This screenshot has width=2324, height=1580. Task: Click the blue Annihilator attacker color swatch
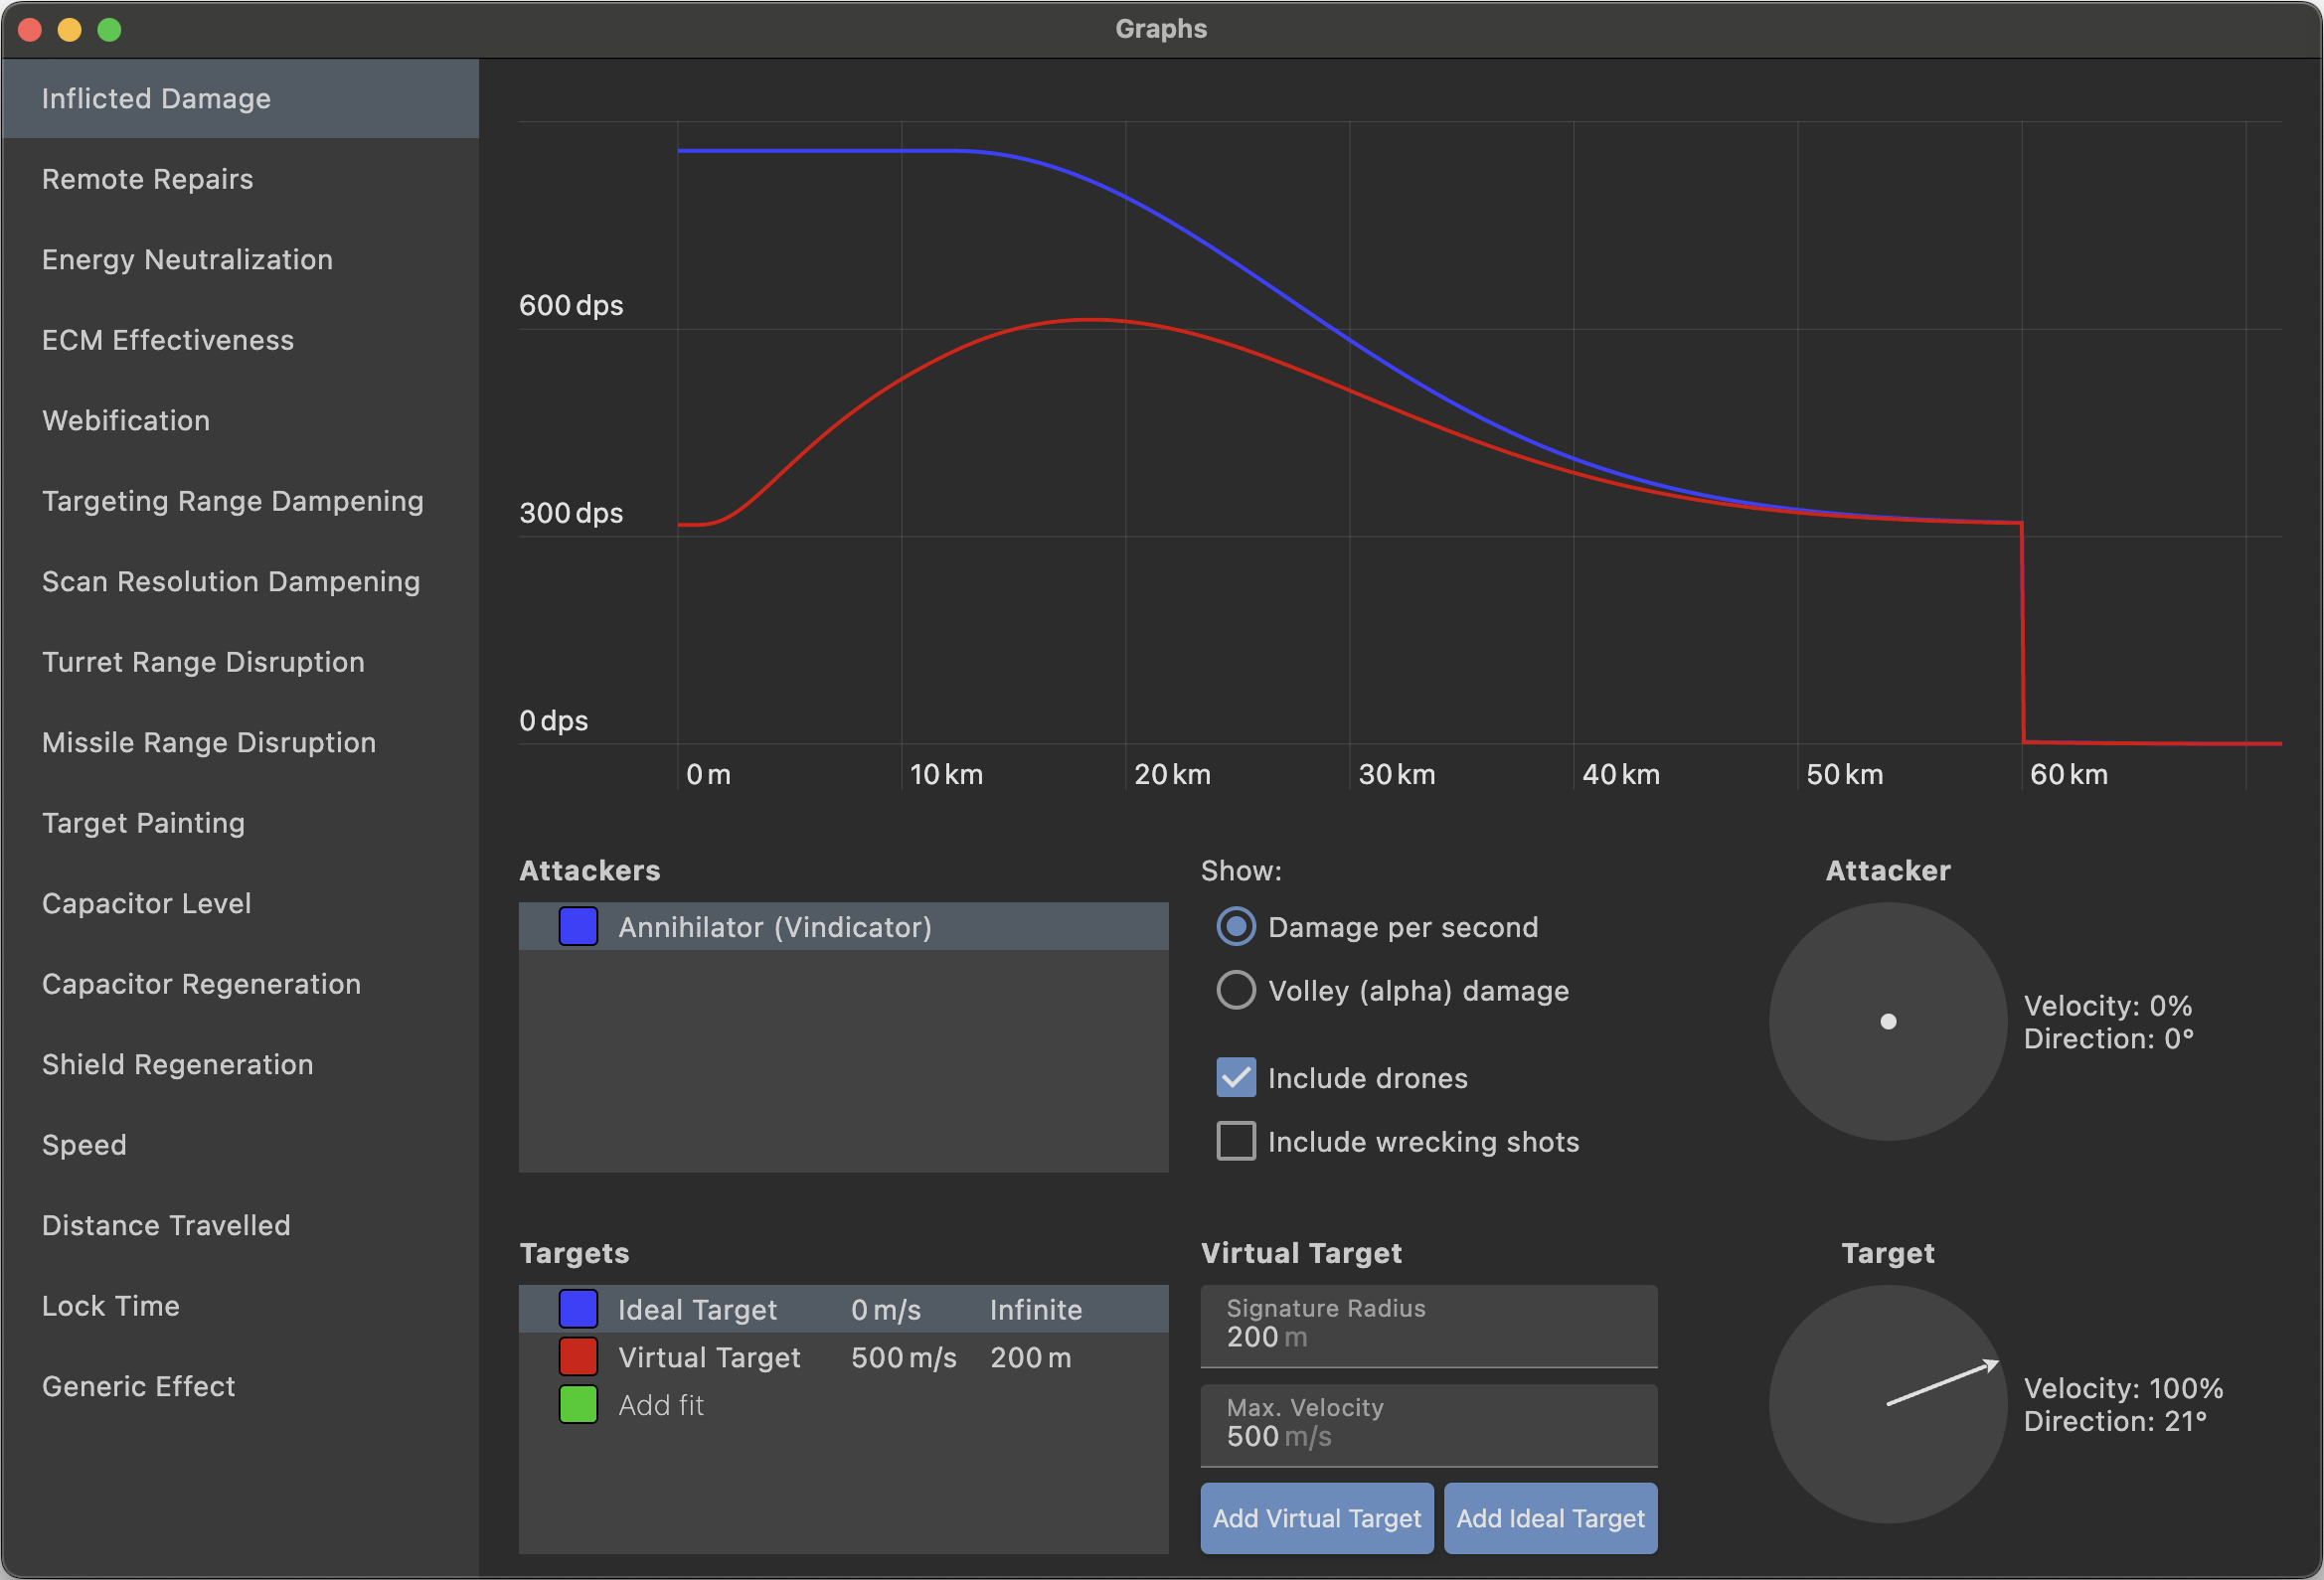(x=578, y=926)
